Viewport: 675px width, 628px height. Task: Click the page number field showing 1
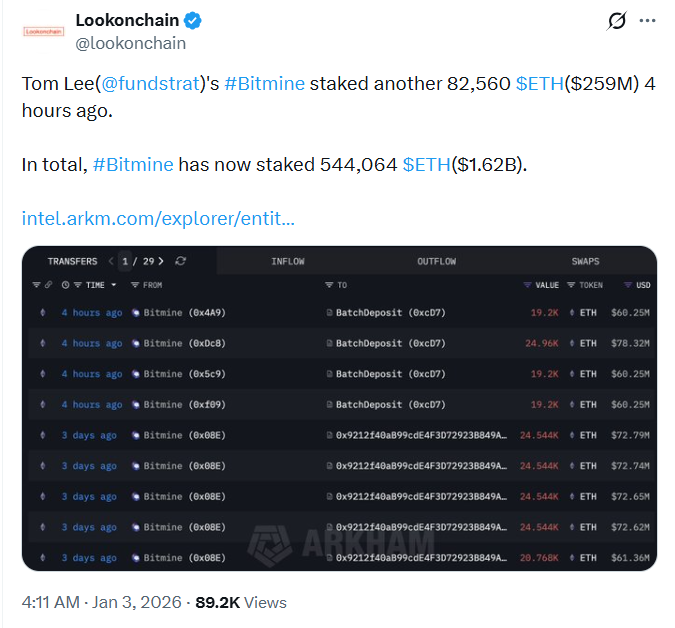point(125,261)
